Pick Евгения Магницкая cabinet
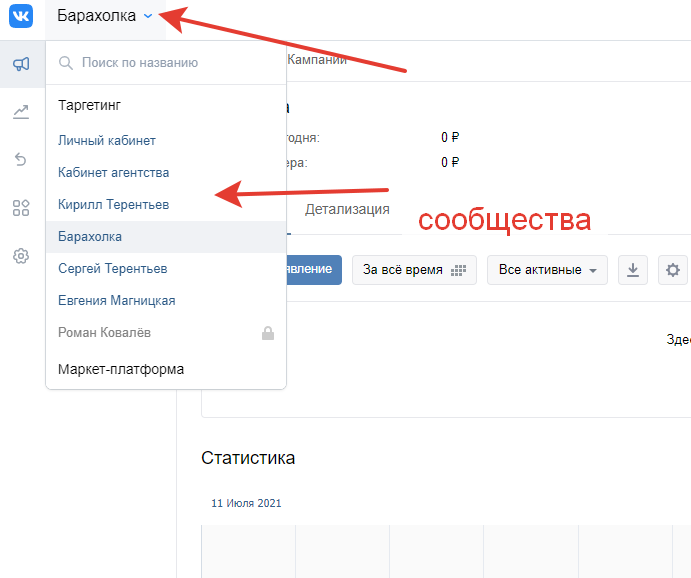The image size is (691, 578). click(166, 301)
